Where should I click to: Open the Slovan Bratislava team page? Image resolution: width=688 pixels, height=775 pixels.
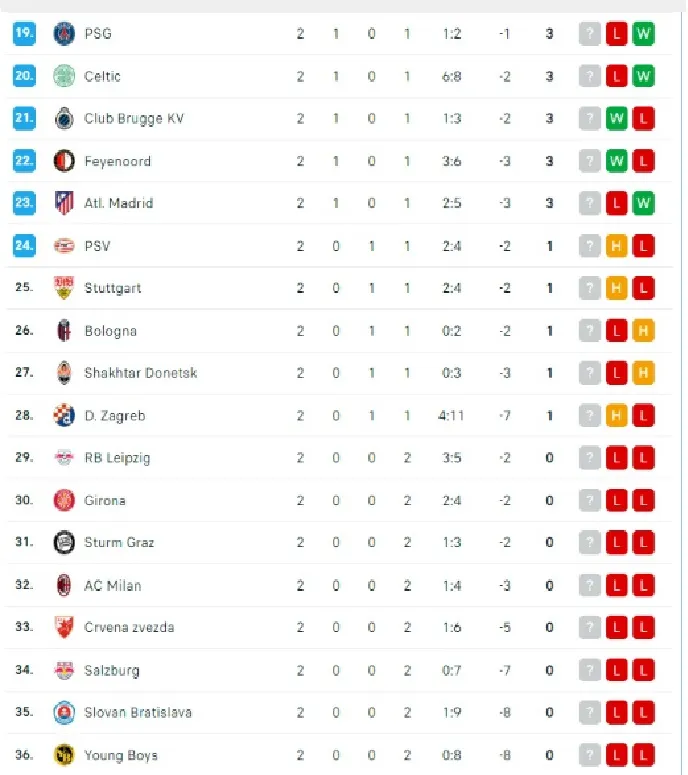(138, 713)
